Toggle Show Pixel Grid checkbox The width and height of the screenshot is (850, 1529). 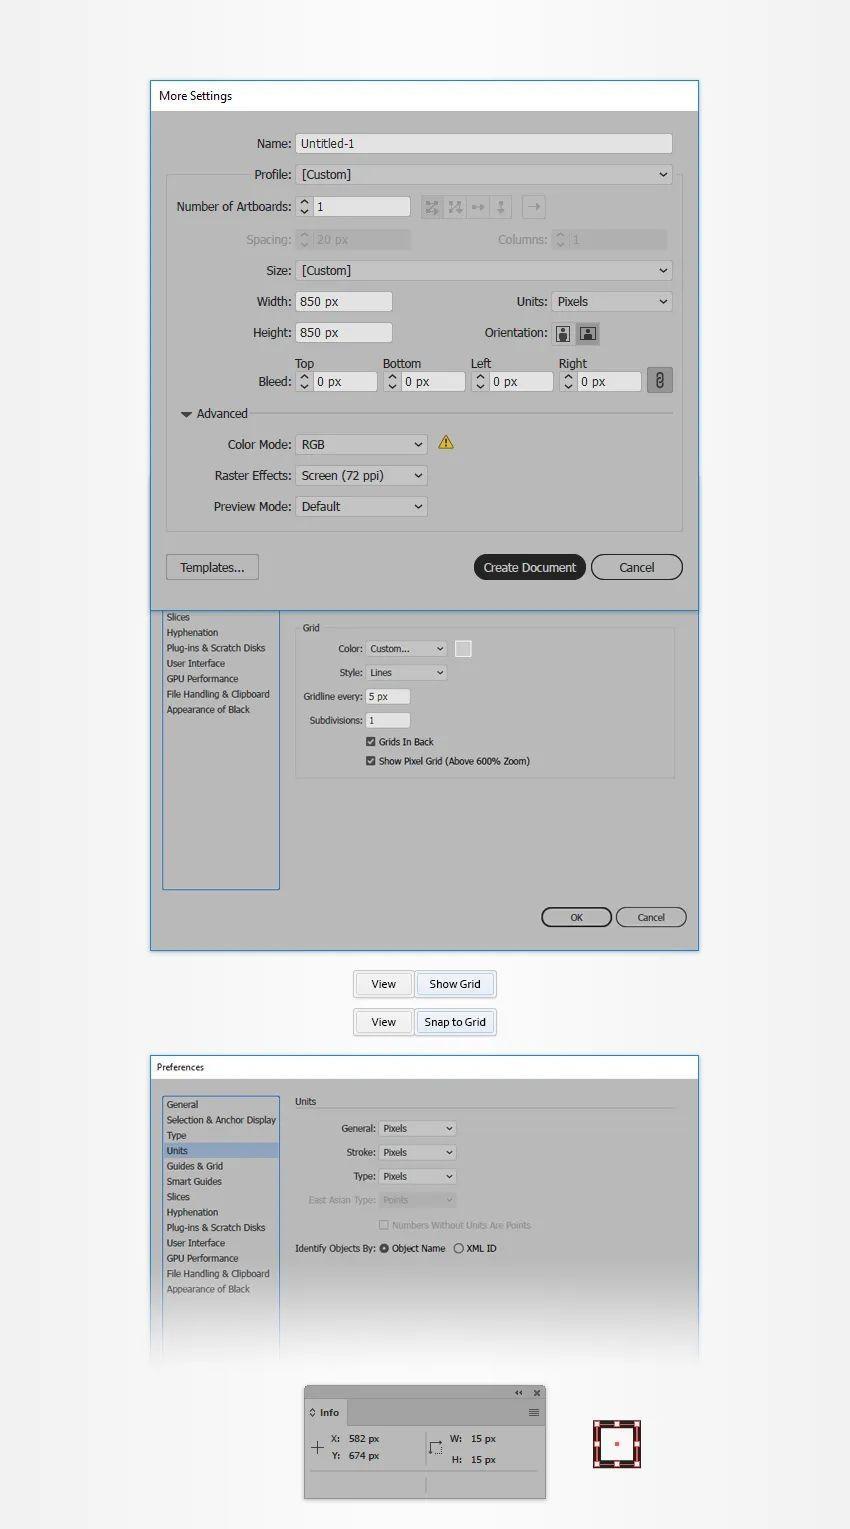[x=371, y=761]
